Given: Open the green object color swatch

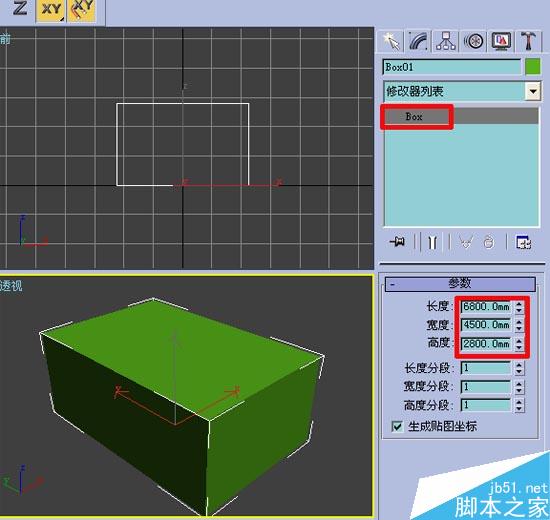Looking at the screenshot, I should (x=533, y=67).
